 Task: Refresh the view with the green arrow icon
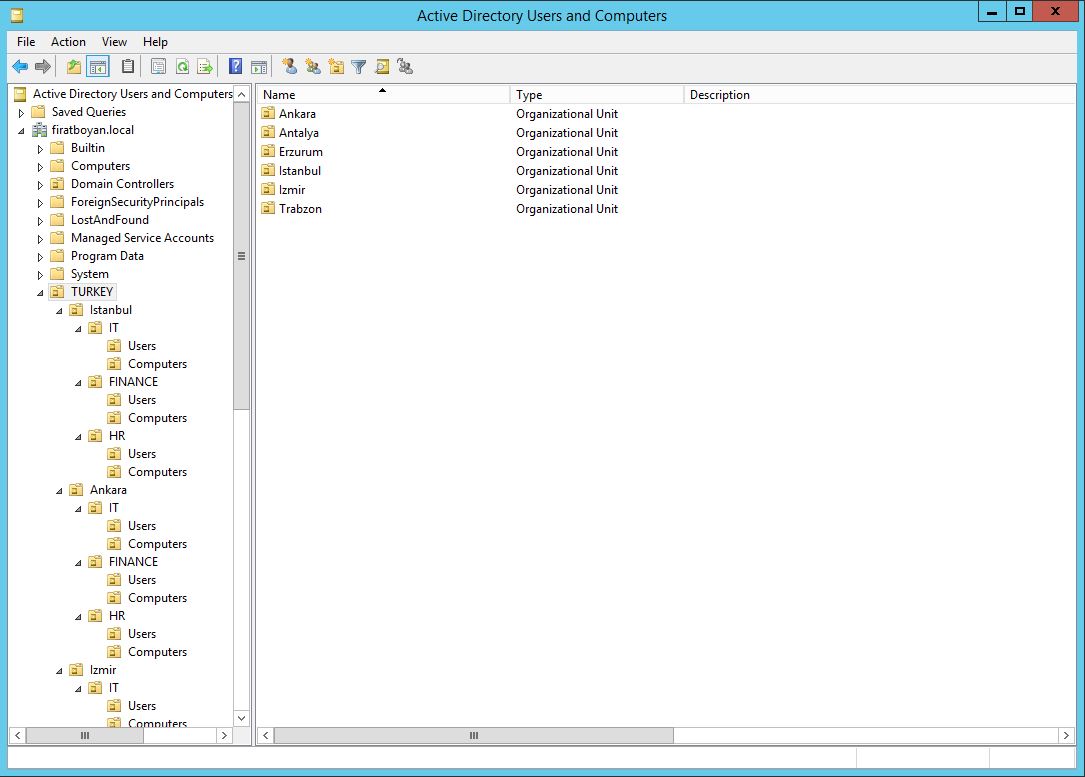pyautogui.click(x=183, y=66)
